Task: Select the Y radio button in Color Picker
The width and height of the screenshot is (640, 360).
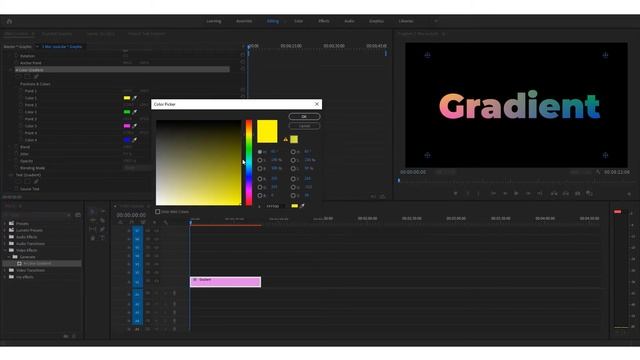Action: pos(293,179)
